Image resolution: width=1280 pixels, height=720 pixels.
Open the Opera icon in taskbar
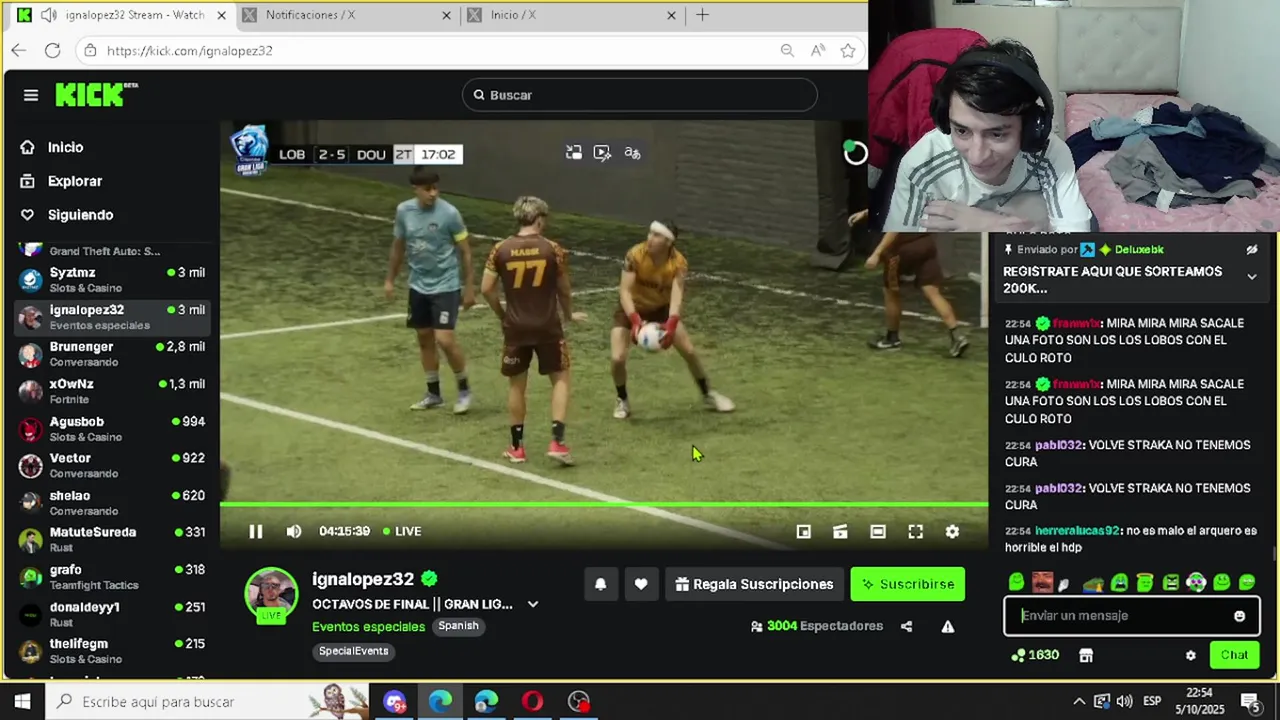pyautogui.click(x=532, y=702)
